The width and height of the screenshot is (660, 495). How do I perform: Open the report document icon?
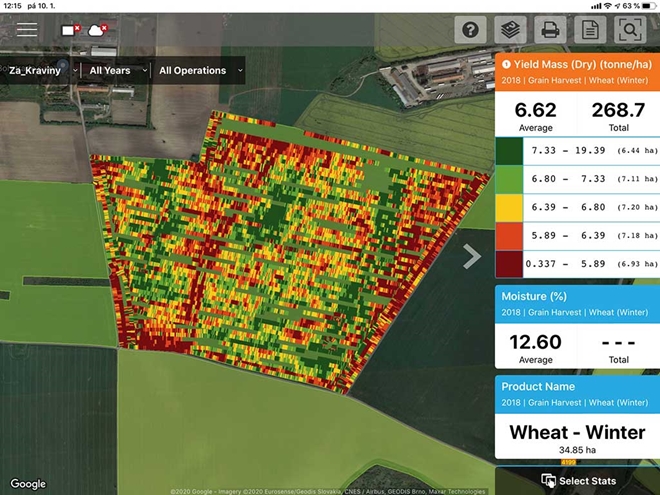[x=590, y=30]
